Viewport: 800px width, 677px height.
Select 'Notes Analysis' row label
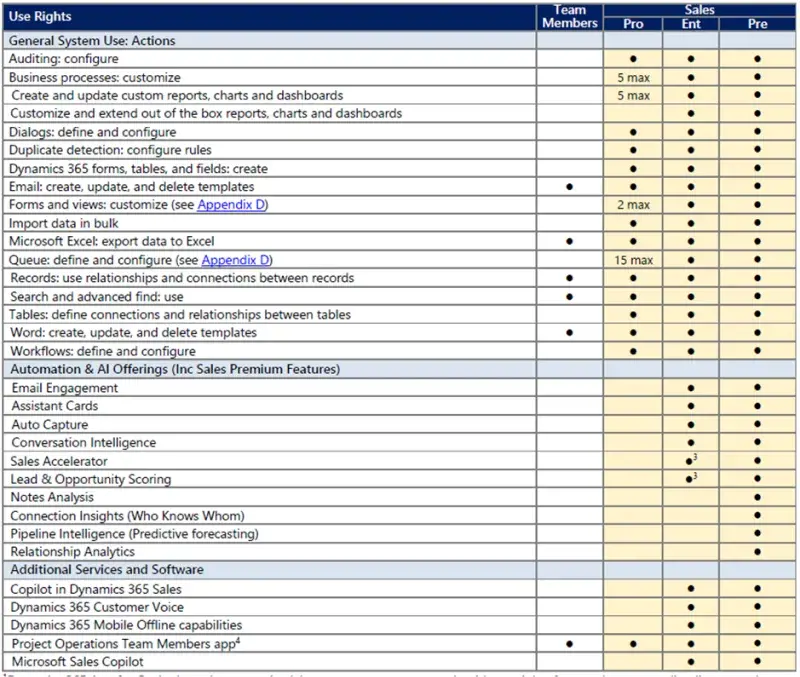[x=52, y=497]
